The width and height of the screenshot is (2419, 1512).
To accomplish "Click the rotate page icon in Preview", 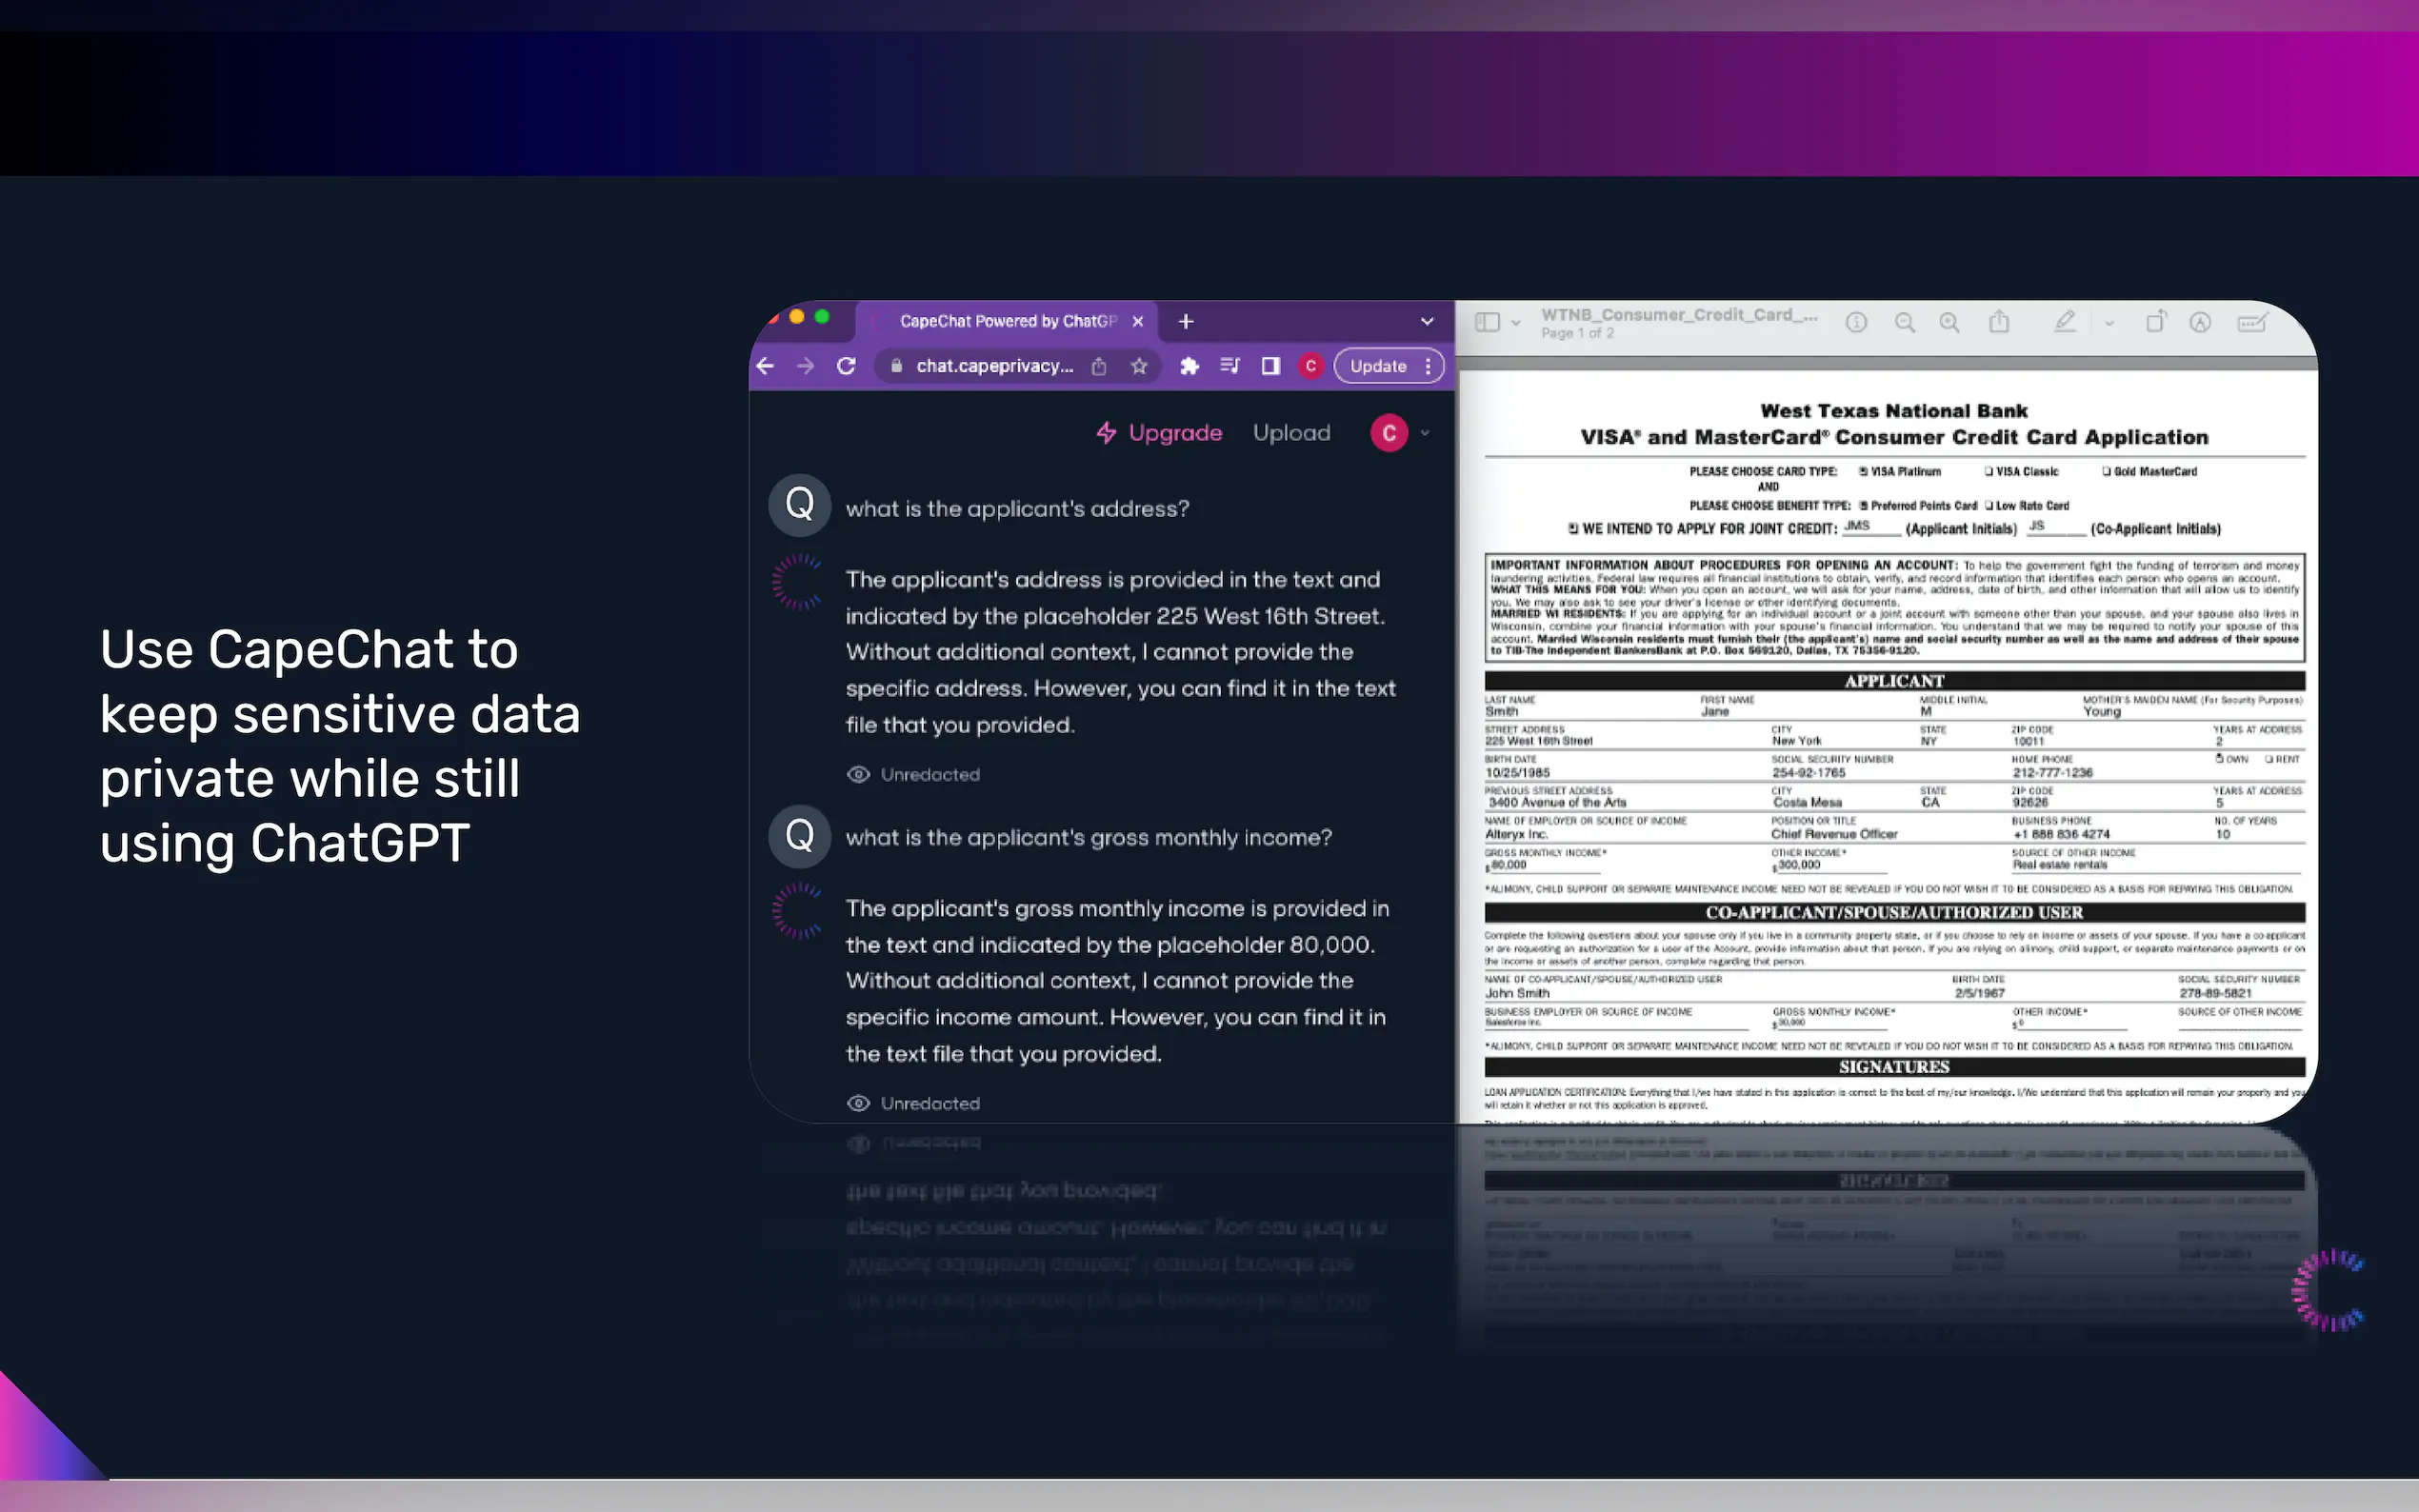I will point(2156,322).
